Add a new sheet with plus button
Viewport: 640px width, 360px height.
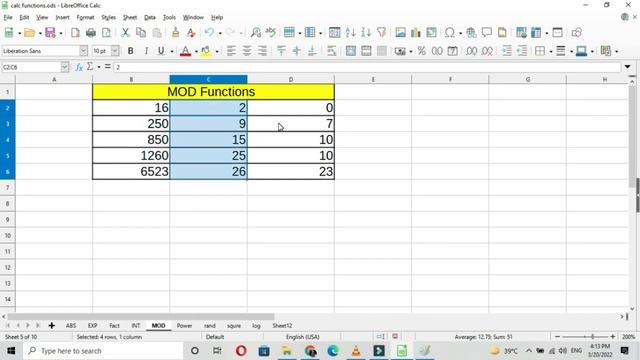click(x=51, y=326)
